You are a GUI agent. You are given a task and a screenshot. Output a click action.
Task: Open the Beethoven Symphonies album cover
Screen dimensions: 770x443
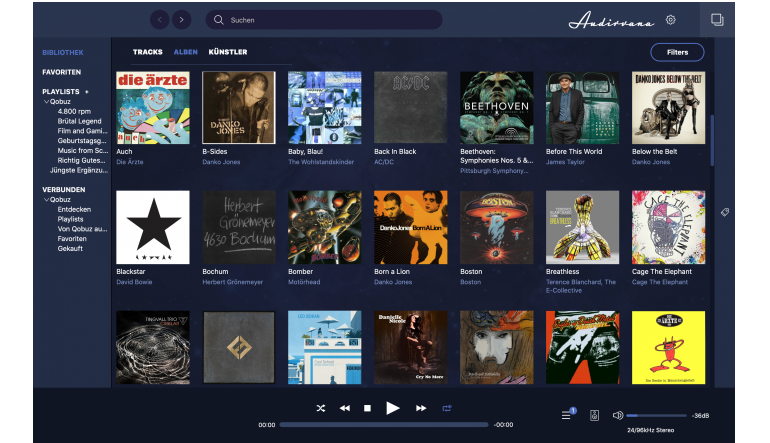(496, 108)
